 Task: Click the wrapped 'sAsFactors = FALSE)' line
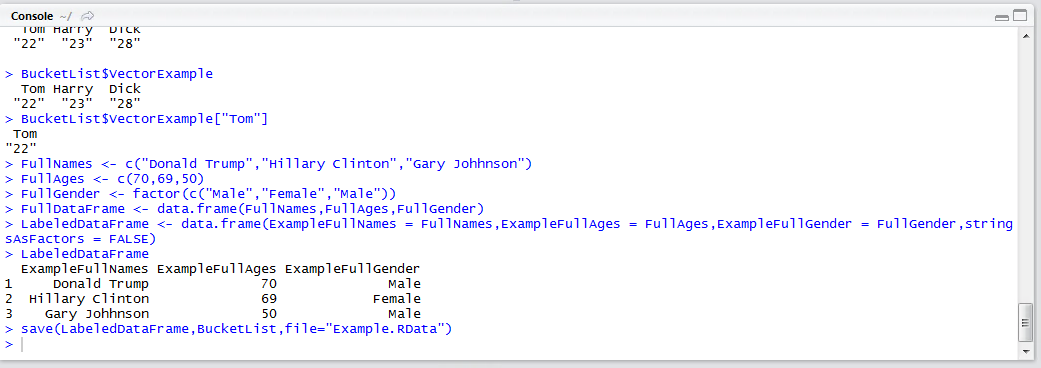(x=80, y=238)
